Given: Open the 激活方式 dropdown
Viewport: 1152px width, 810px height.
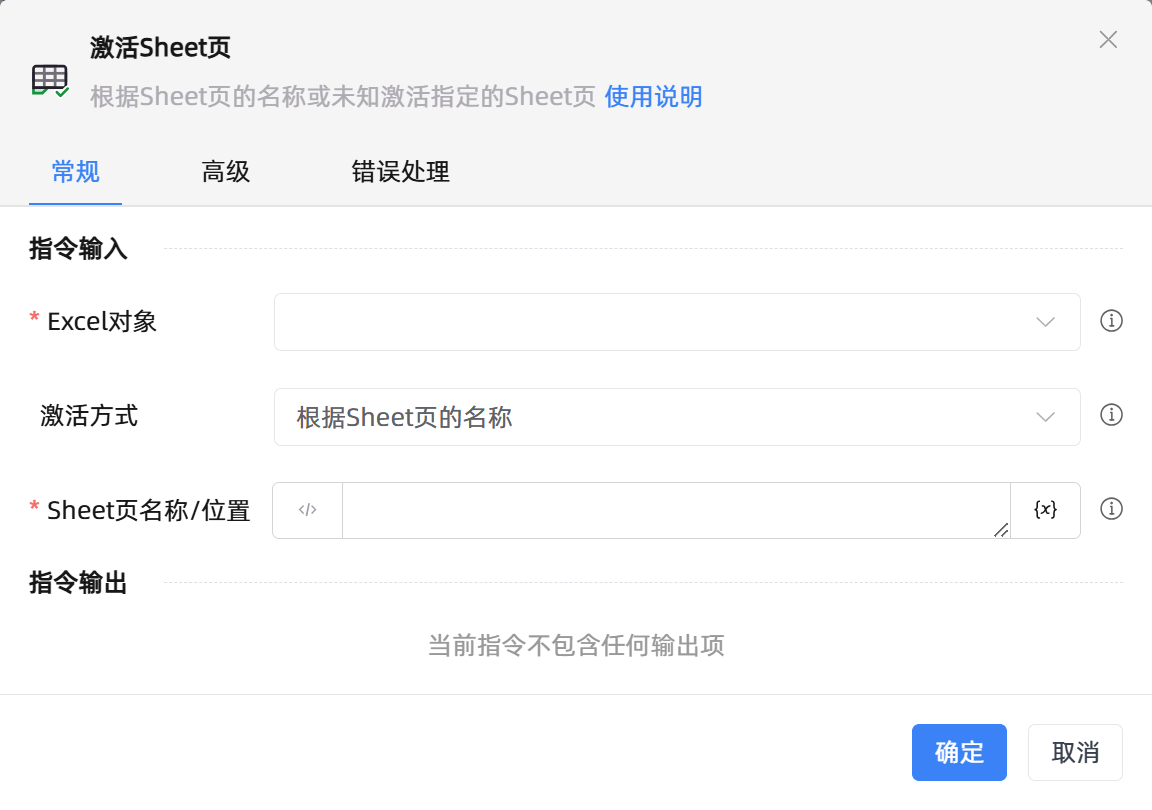Looking at the screenshot, I should pyautogui.click(x=677, y=417).
